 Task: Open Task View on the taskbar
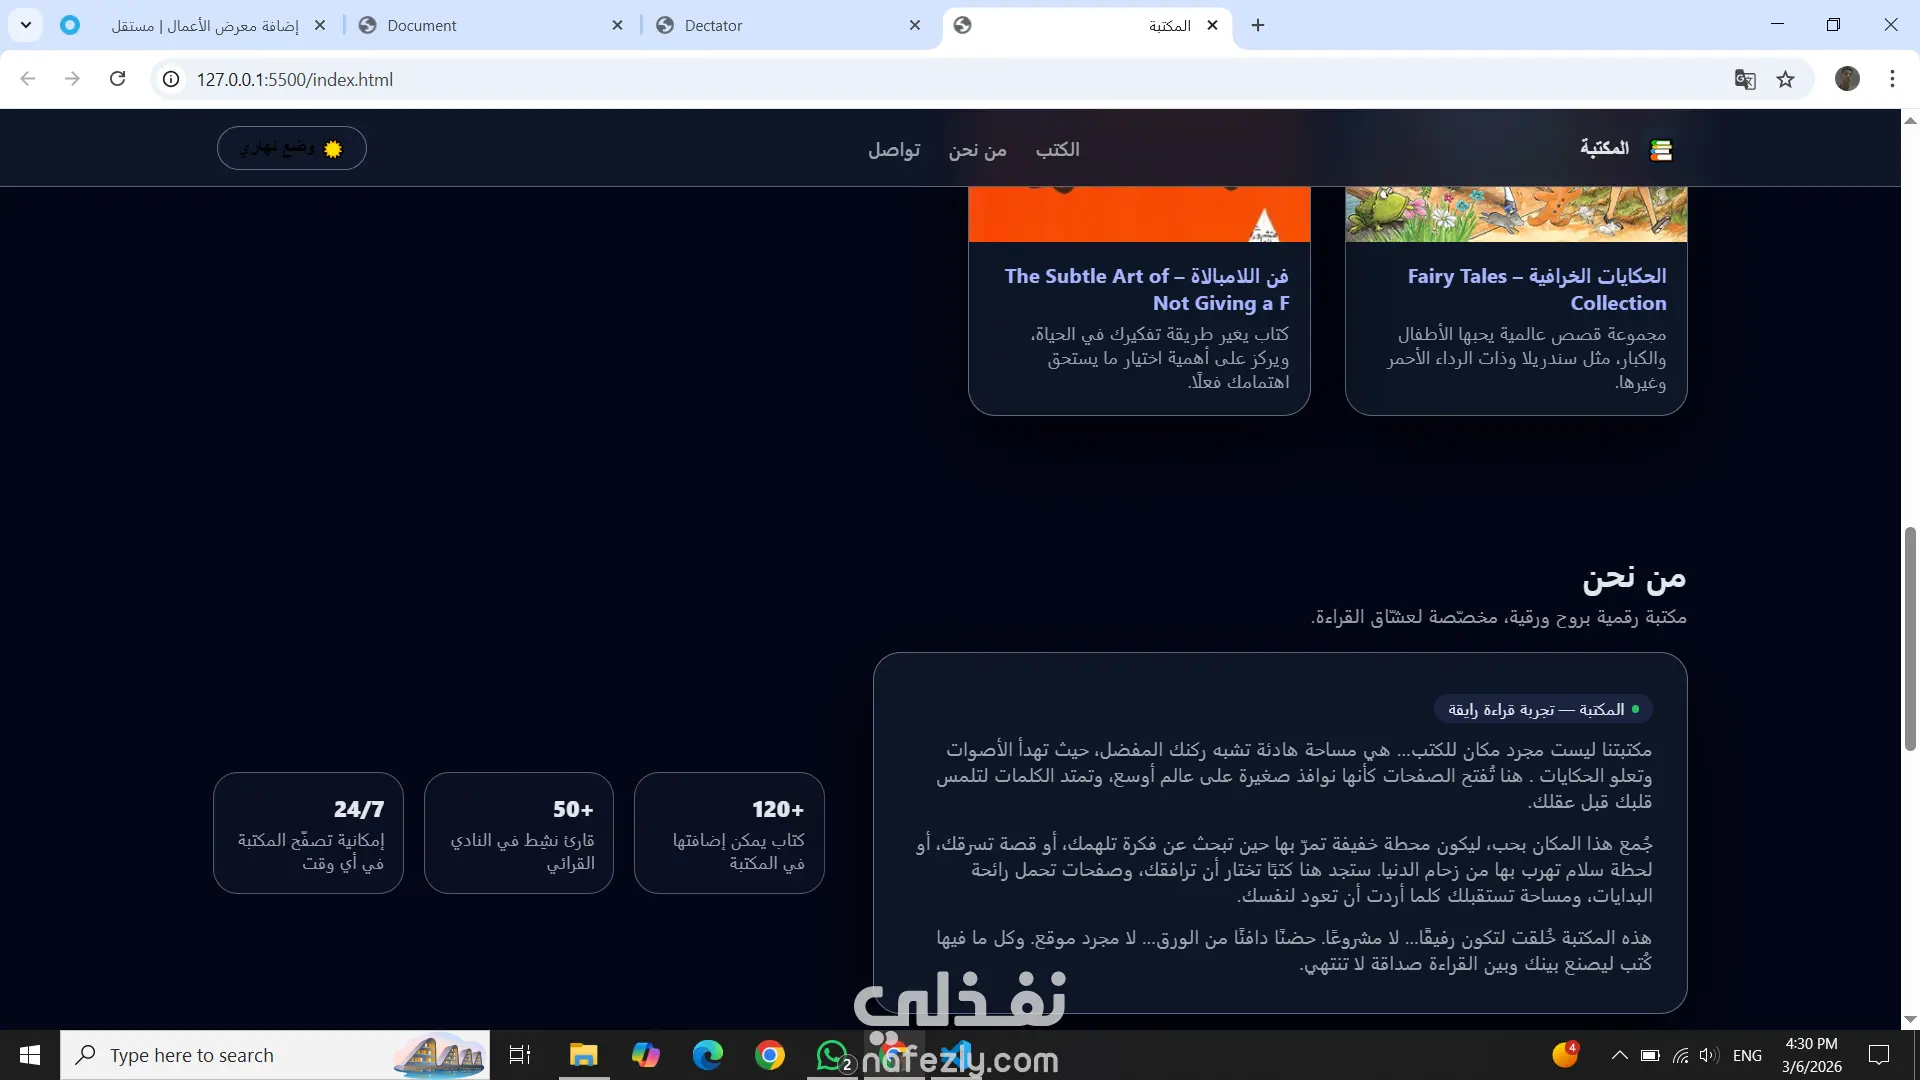pos(520,1055)
